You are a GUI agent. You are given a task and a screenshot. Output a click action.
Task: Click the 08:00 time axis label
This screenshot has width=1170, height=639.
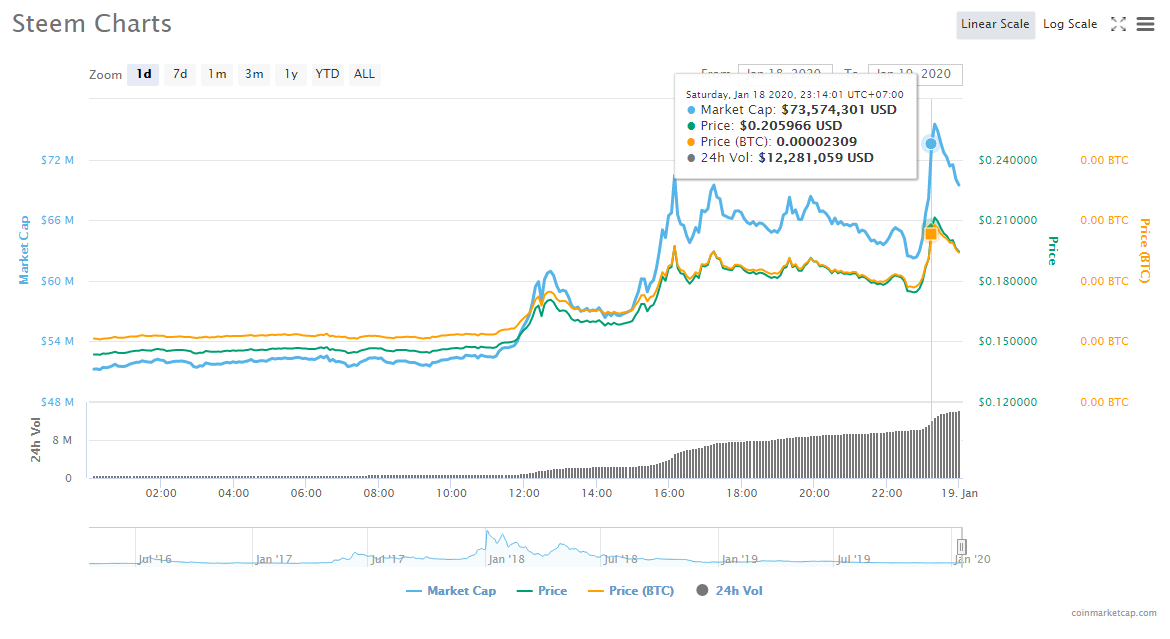point(378,493)
